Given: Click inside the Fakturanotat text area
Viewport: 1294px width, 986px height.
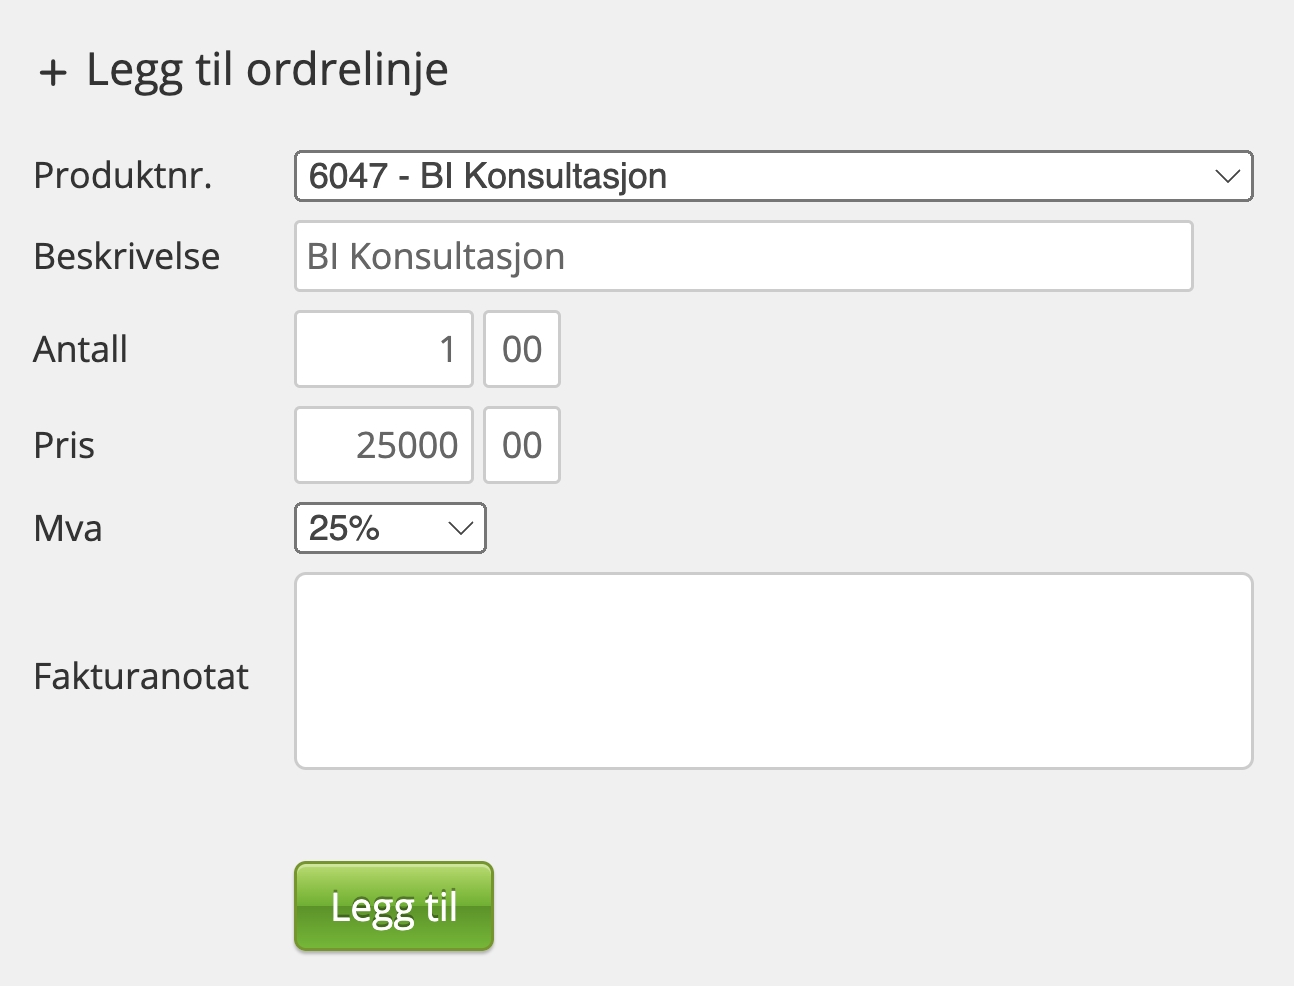Looking at the screenshot, I should [773, 670].
